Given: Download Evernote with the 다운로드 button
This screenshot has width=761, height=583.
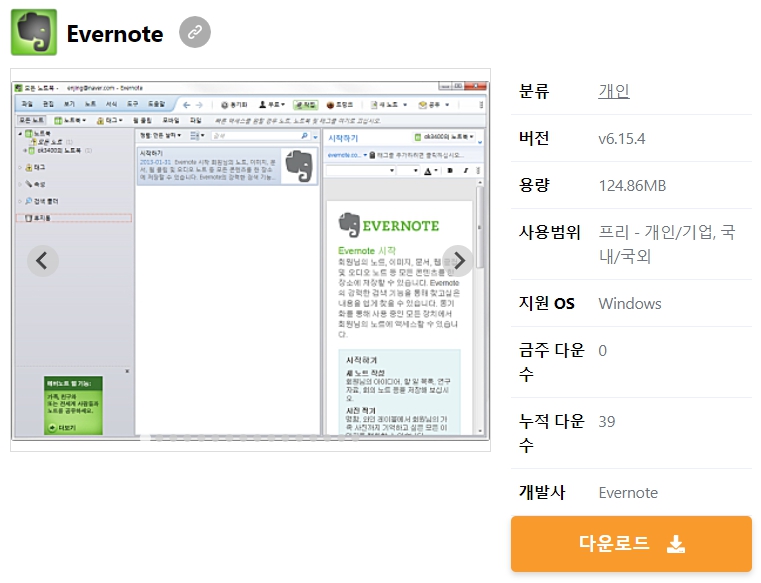Looking at the screenshot, I should (x=631, y=544).
